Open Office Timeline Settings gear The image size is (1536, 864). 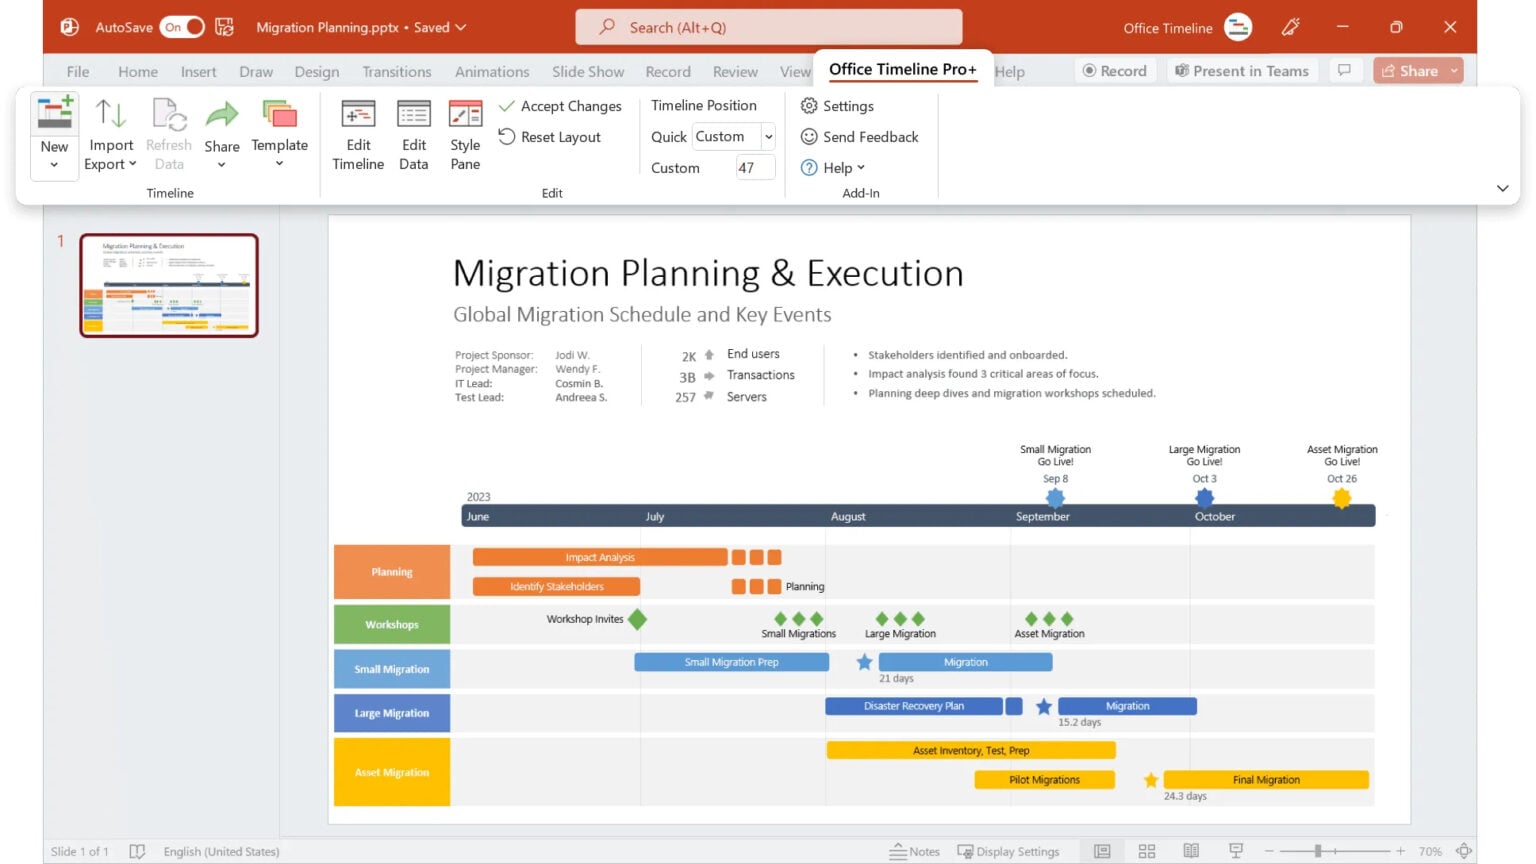pos(809,106)
